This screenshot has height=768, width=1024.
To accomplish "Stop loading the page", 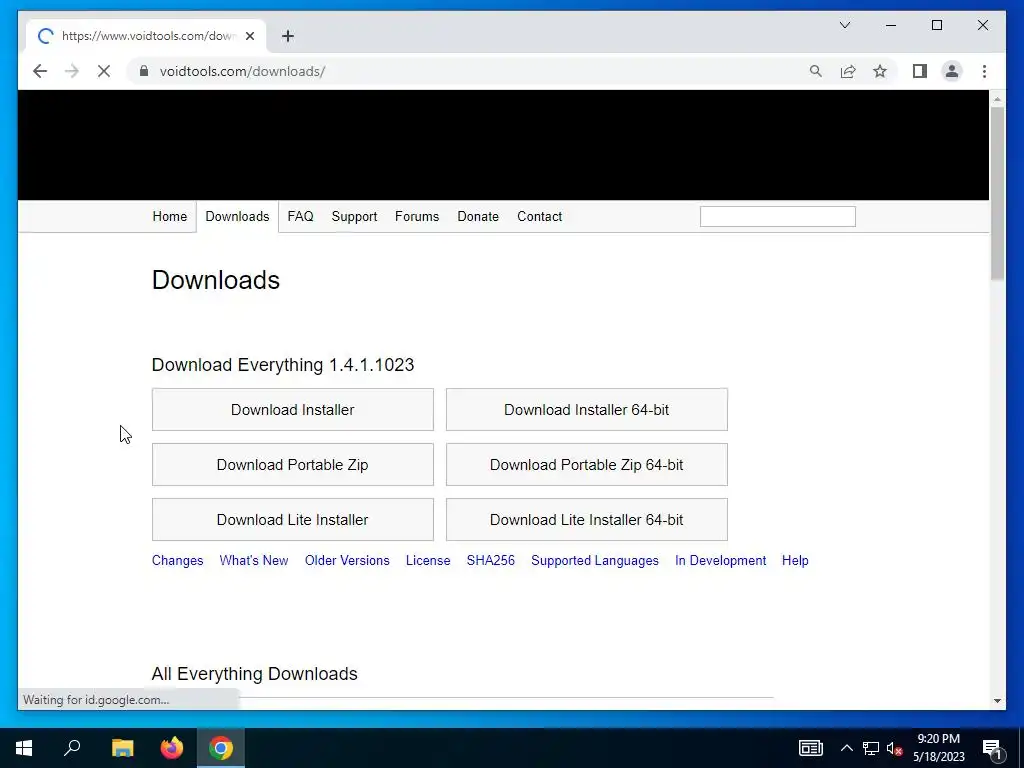I will point(104,71).
